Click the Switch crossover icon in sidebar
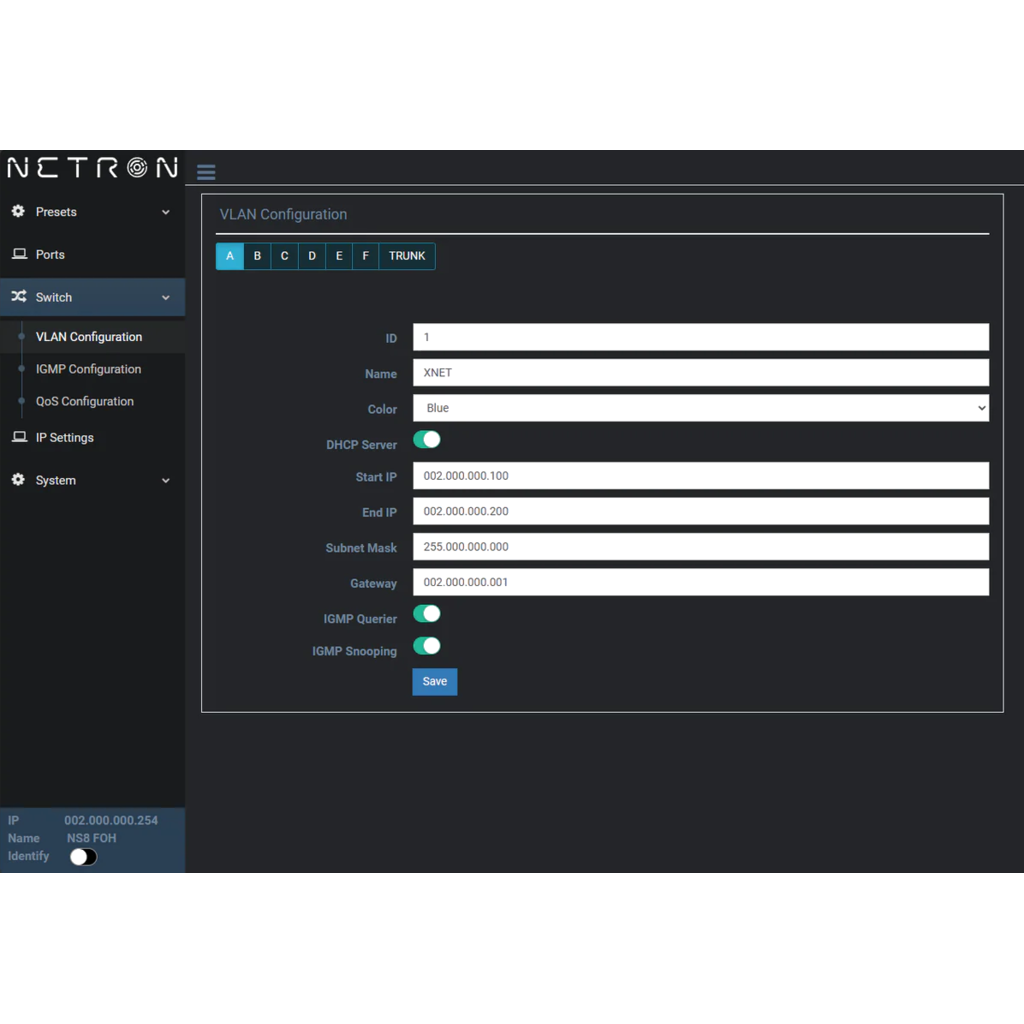 click(x=18, y=297)
